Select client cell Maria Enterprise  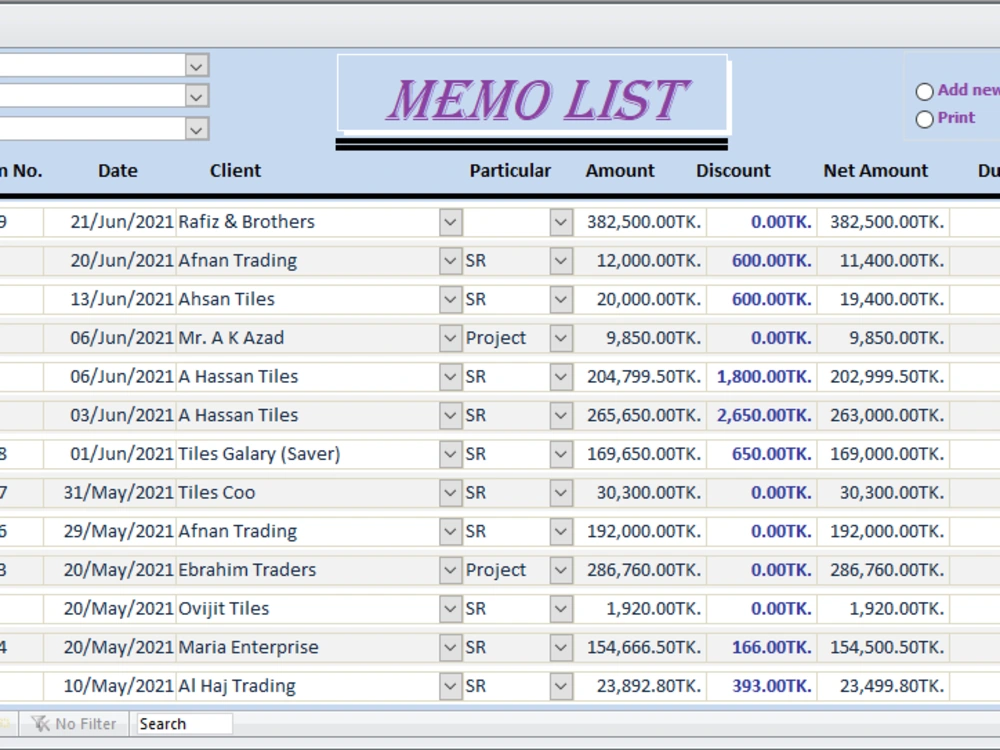click(307, 647)
